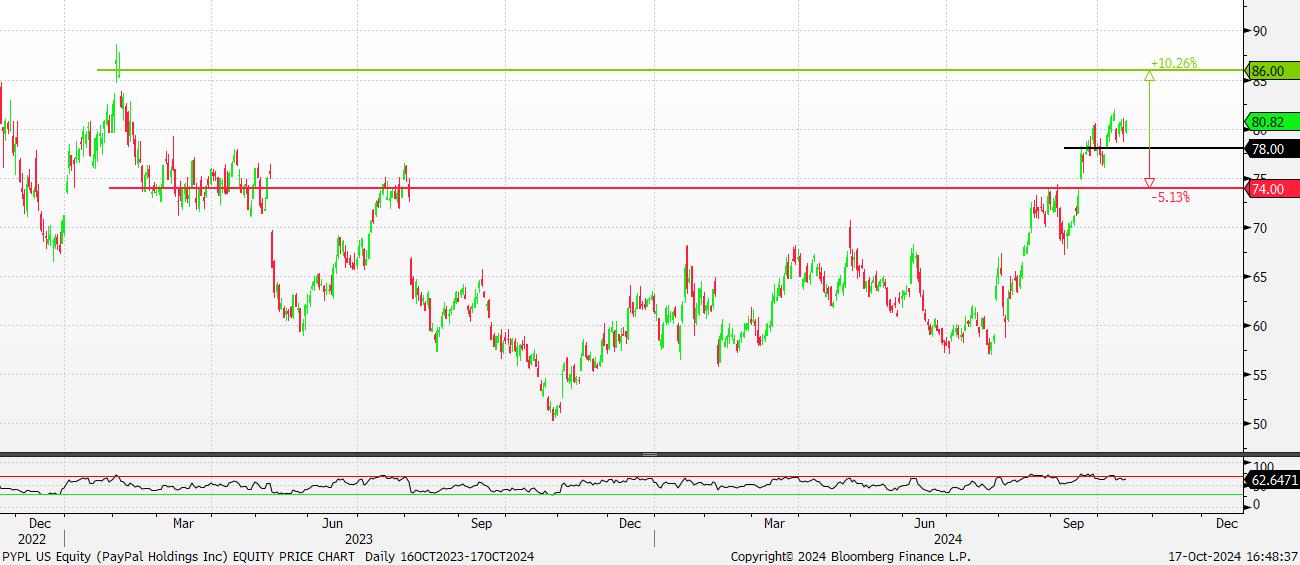1300x565 pixels.
Task: Select the red 74.00 stop level label
Action: (x=1272, y=188)
